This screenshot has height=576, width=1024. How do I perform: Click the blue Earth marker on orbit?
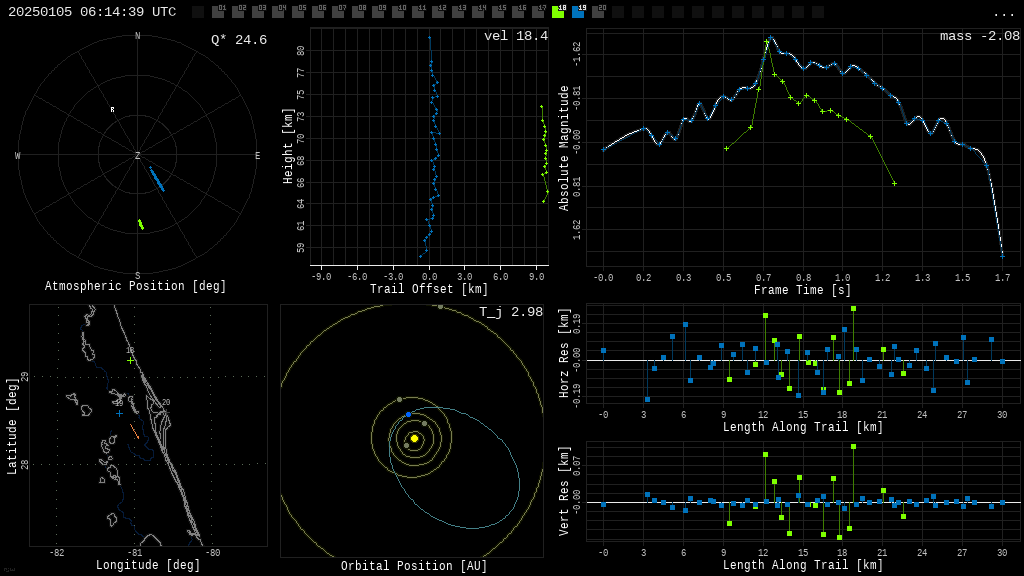point(408,414)
